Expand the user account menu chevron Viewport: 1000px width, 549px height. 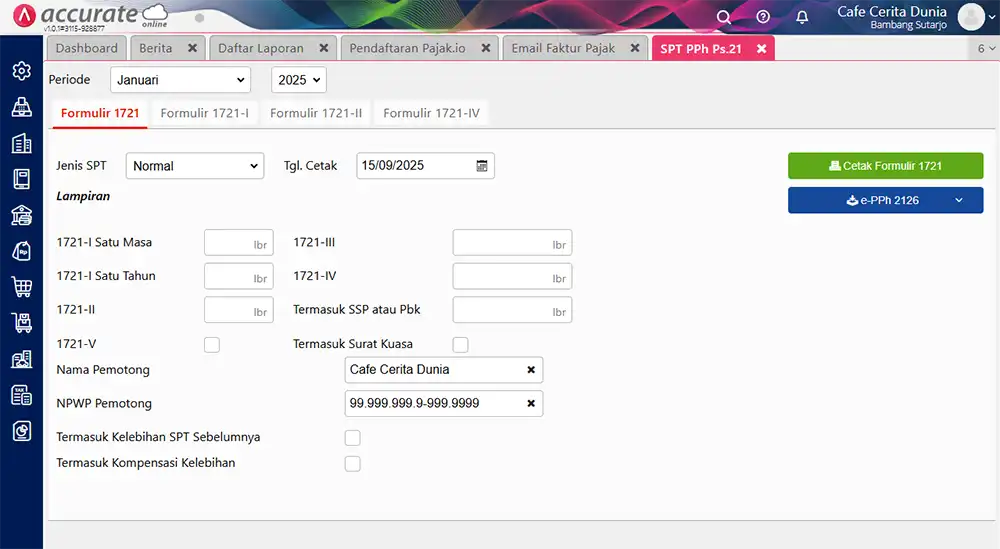coord(992,18)
